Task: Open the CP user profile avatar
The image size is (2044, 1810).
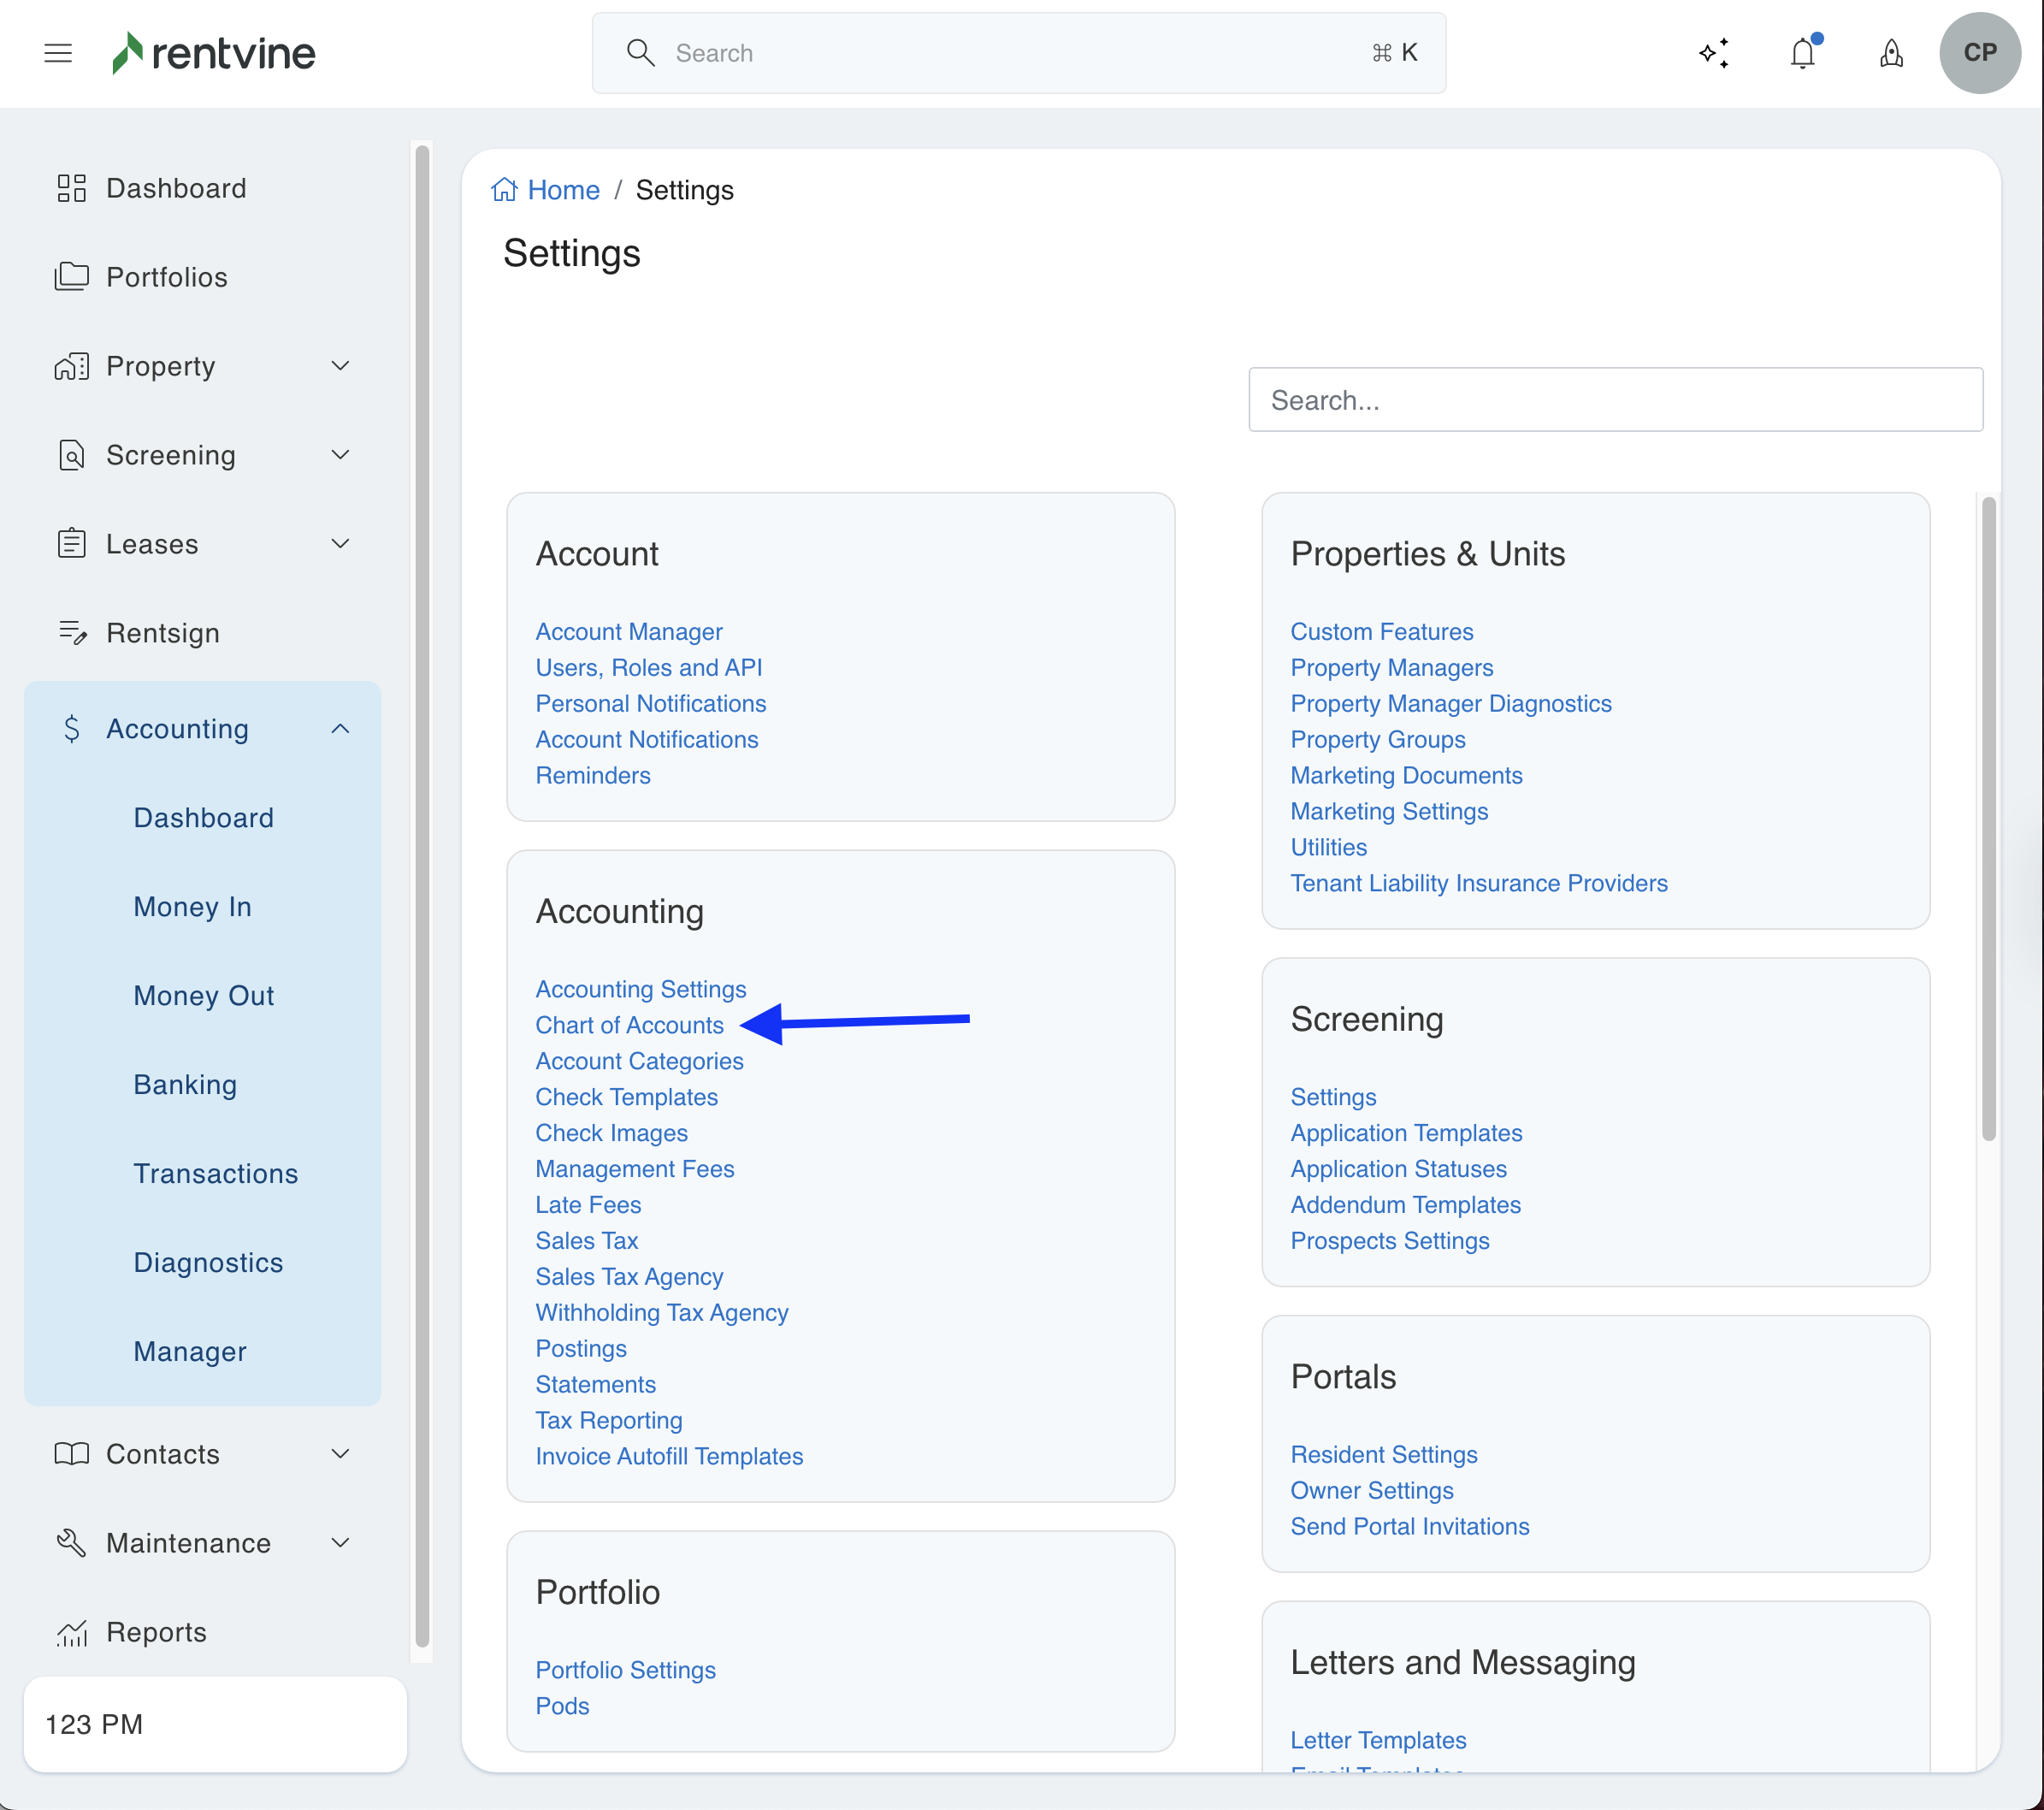Action: click(x=1979, y=53)
